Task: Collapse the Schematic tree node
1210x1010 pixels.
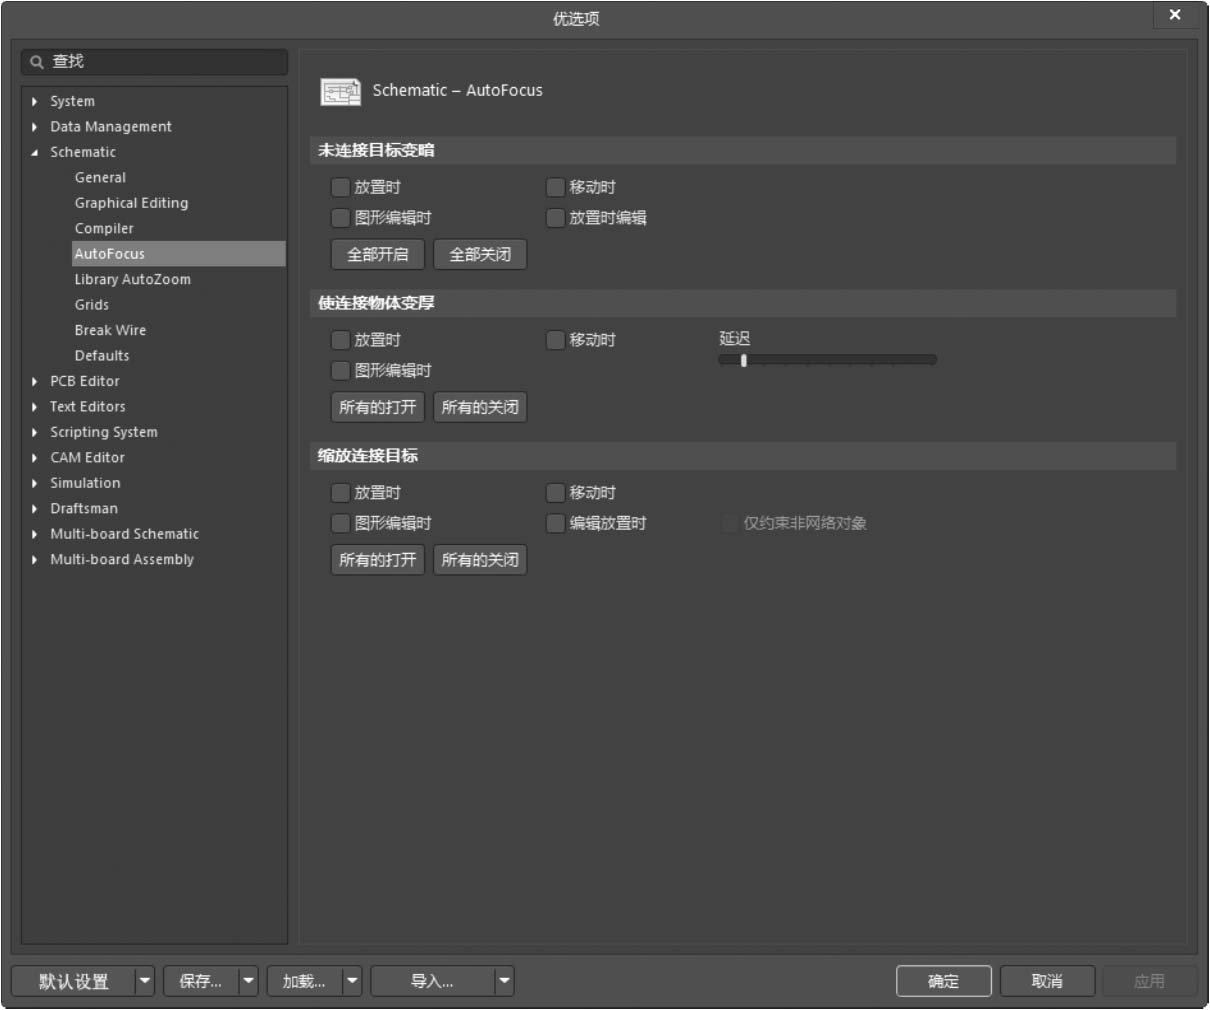Action: [35, 153]
